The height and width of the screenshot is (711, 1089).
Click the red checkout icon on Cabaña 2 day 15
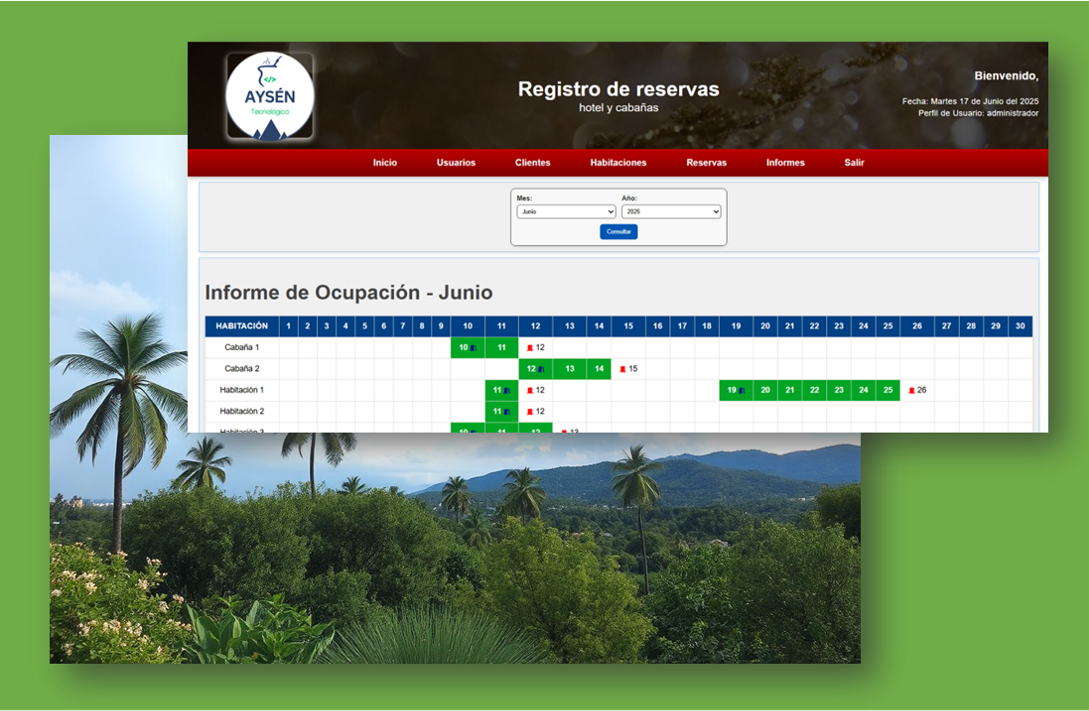pyautogui.click(x=622, y=369)
